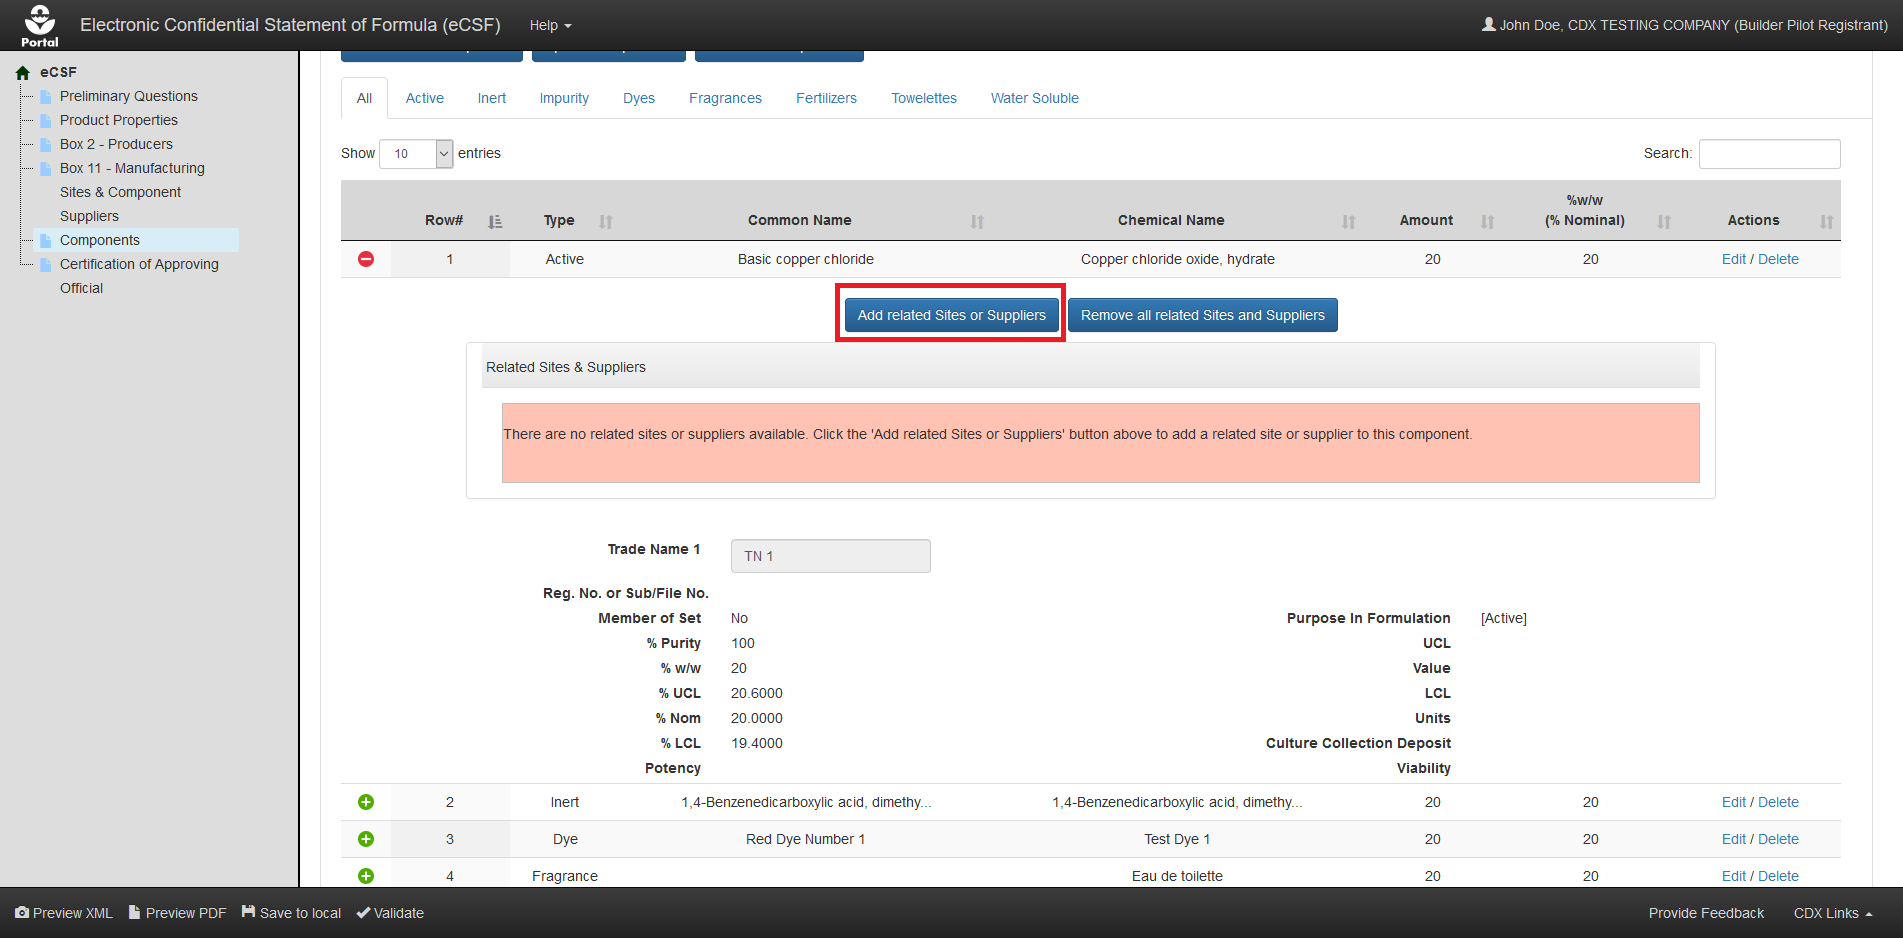Image resolution: width=1903 pixels, height=938 pixels.
Task: Switch to the Dyes tab
Action: pos(639,98)
